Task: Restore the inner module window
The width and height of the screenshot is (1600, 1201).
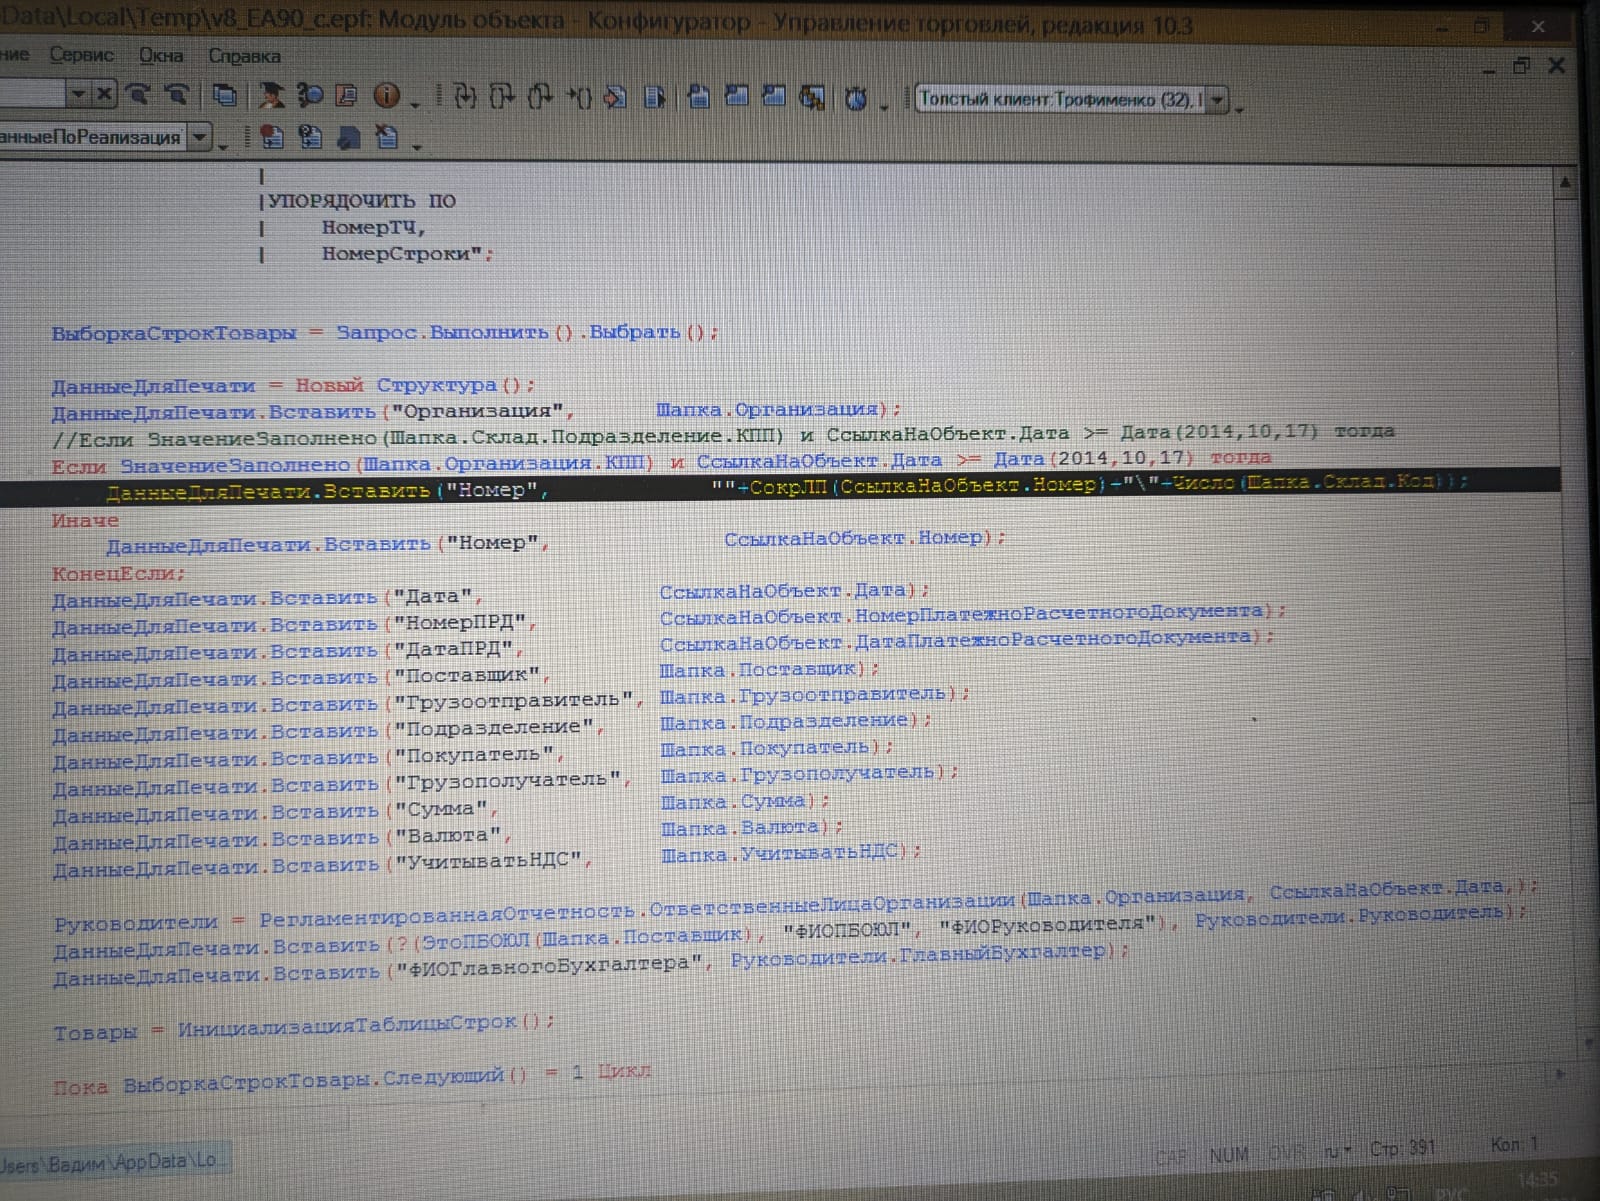Action: click(x=1521, y=66)
